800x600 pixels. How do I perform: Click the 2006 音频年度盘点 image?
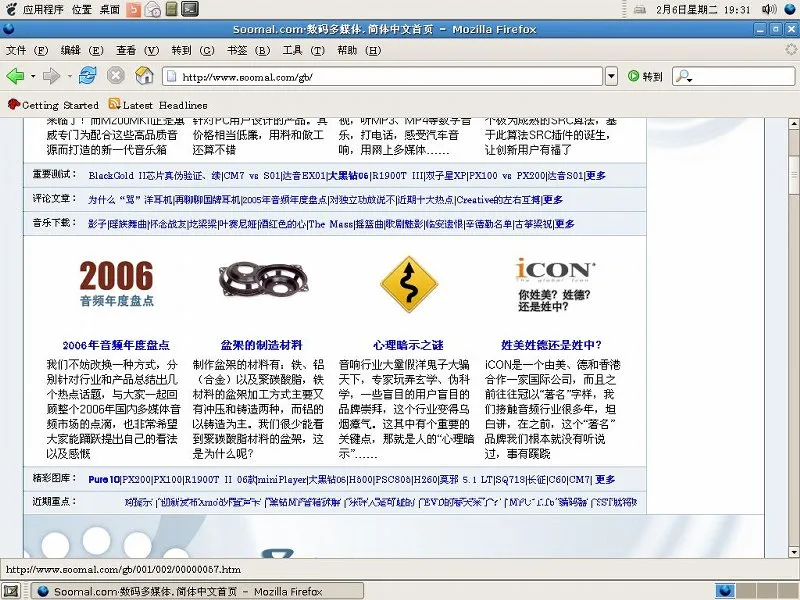pyautogui.click(x=116, y=283)
